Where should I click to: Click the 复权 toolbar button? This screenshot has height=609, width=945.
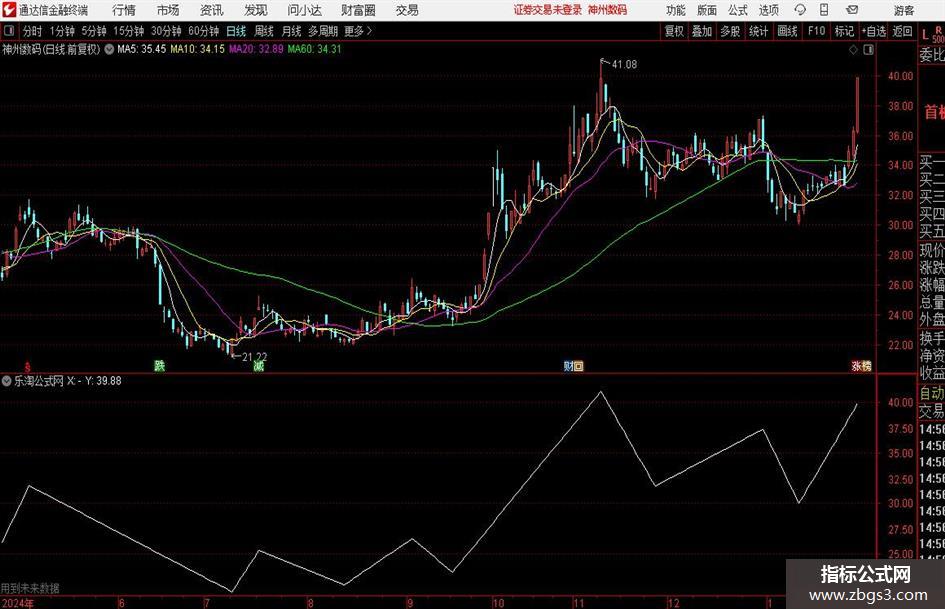674,31
